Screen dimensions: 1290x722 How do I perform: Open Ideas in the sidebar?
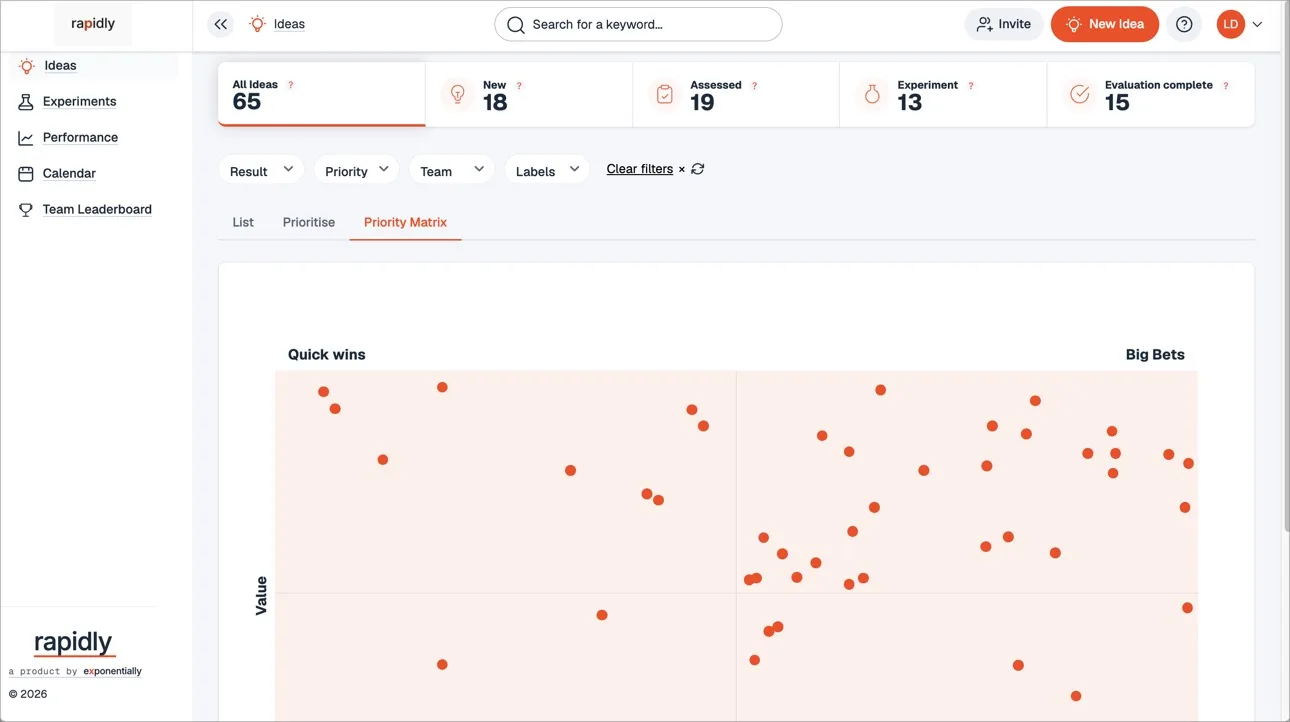(x=60, y=66)
